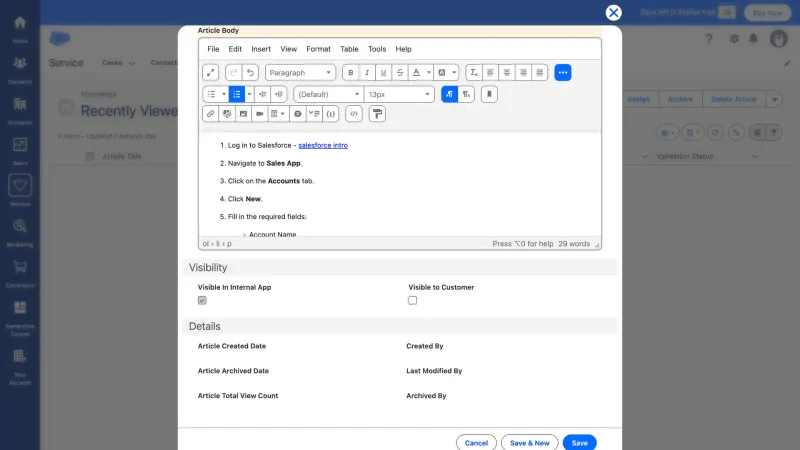Screen dimensions: 800x450
Task: Click the Cancel button
Action: [x=476, y=443]
